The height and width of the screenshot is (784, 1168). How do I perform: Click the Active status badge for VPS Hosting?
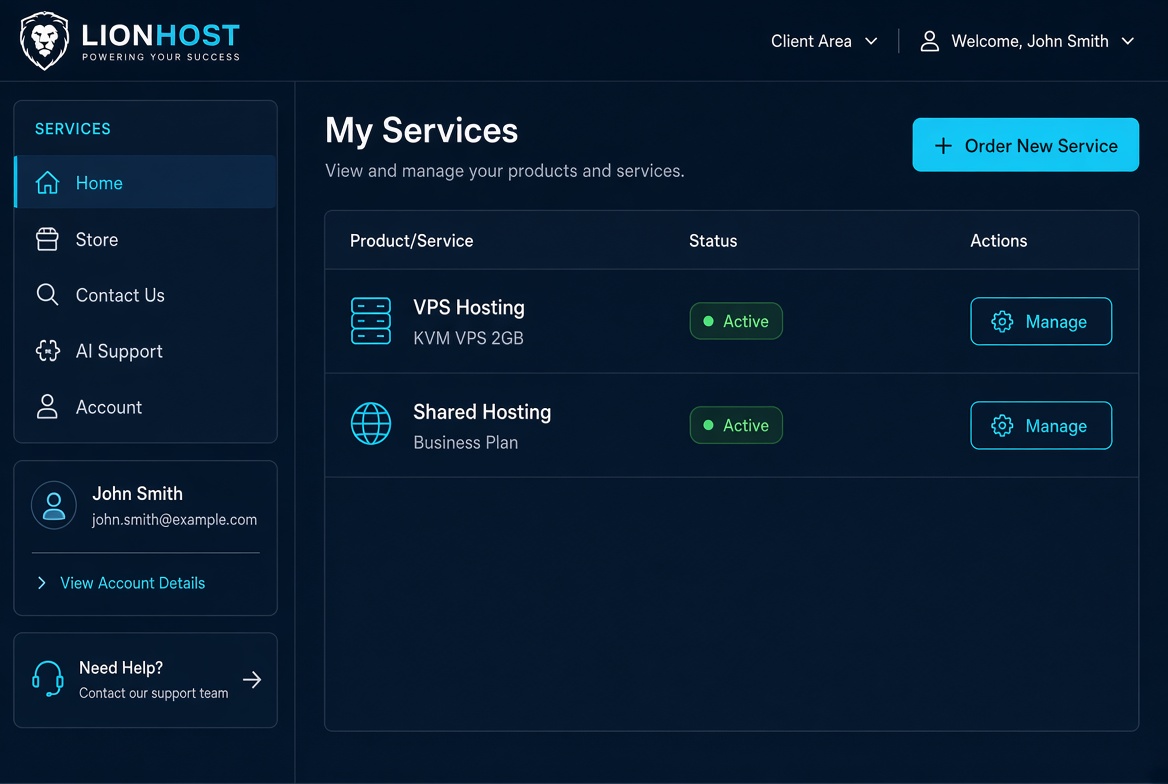[736, 321]
